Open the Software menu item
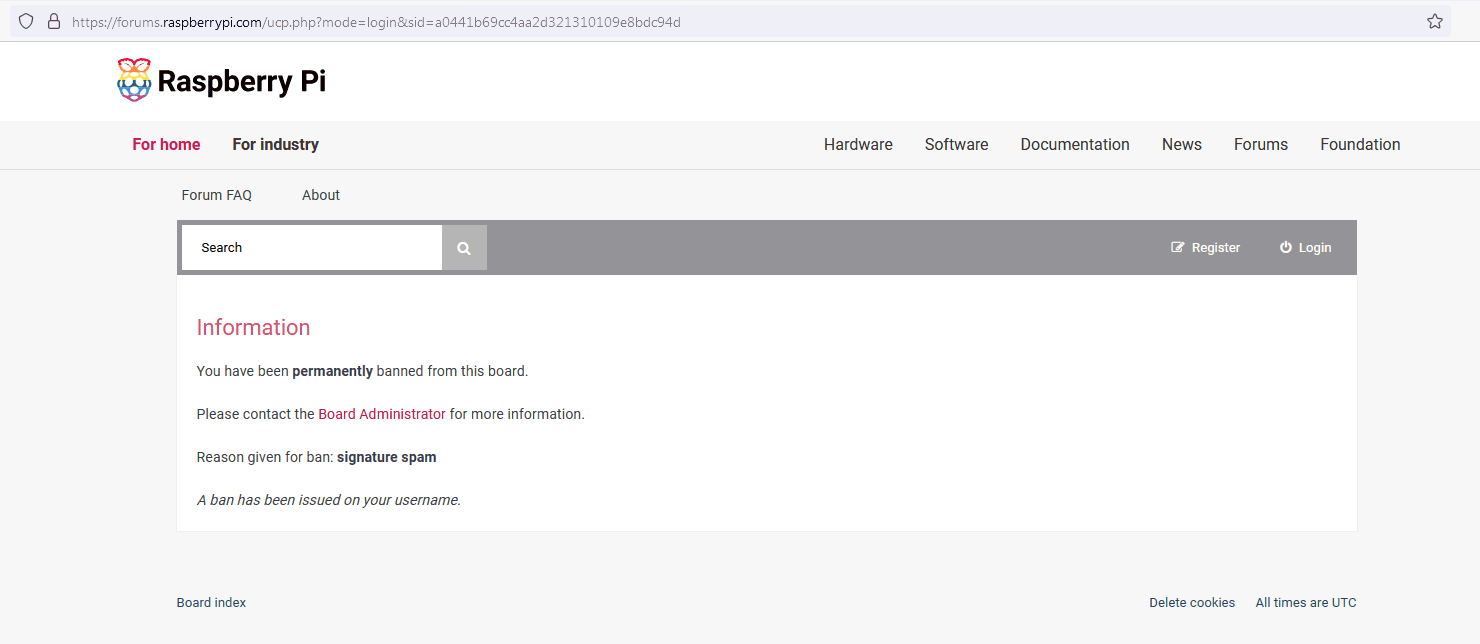 tap(956, 145)
